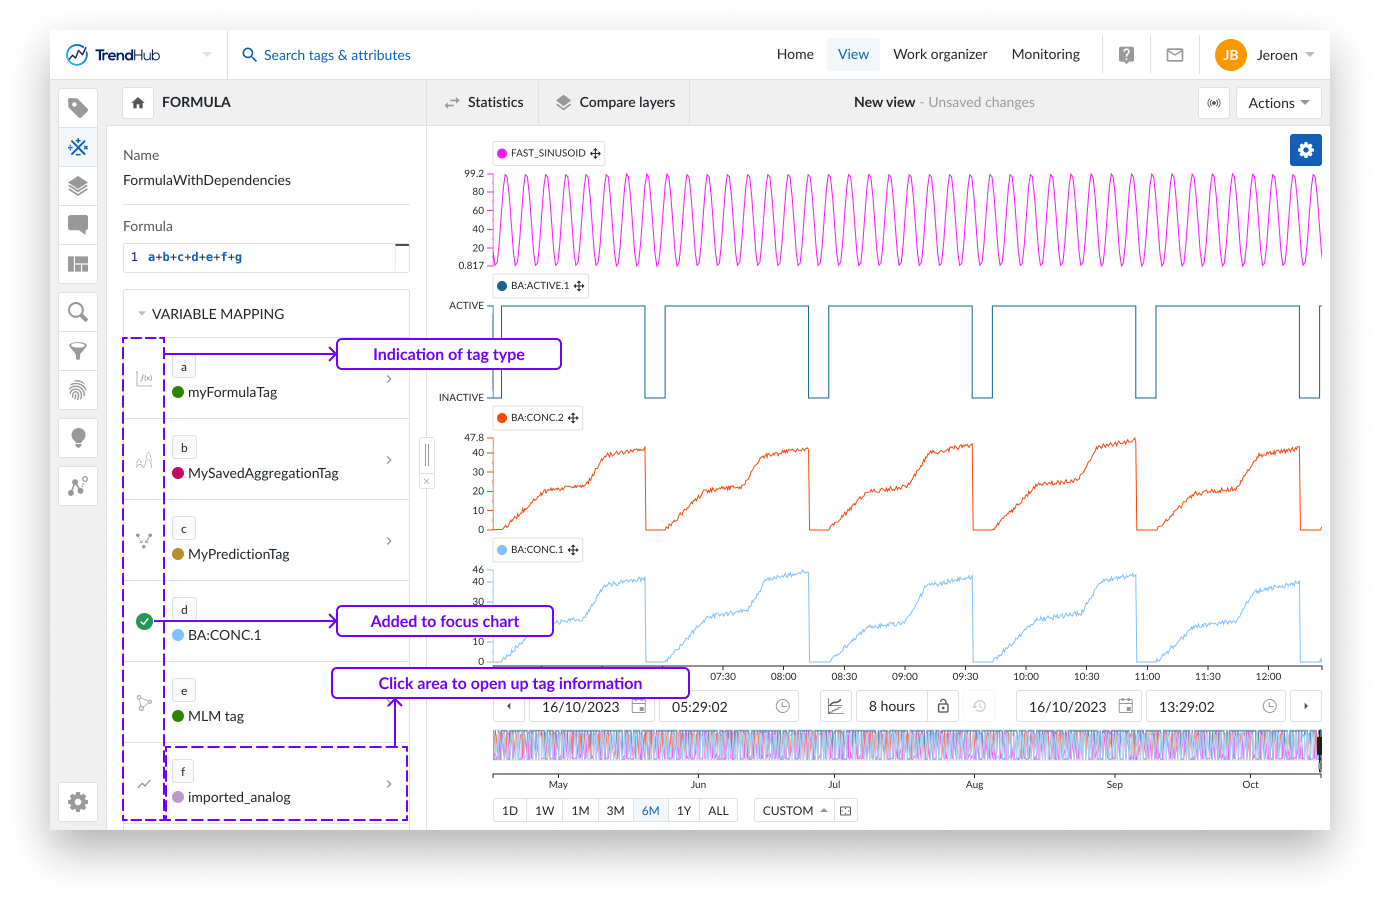Open the comments panel icon
This screenshot has width=1380, height=900.
pyautogui.click(x=78, y=225)
